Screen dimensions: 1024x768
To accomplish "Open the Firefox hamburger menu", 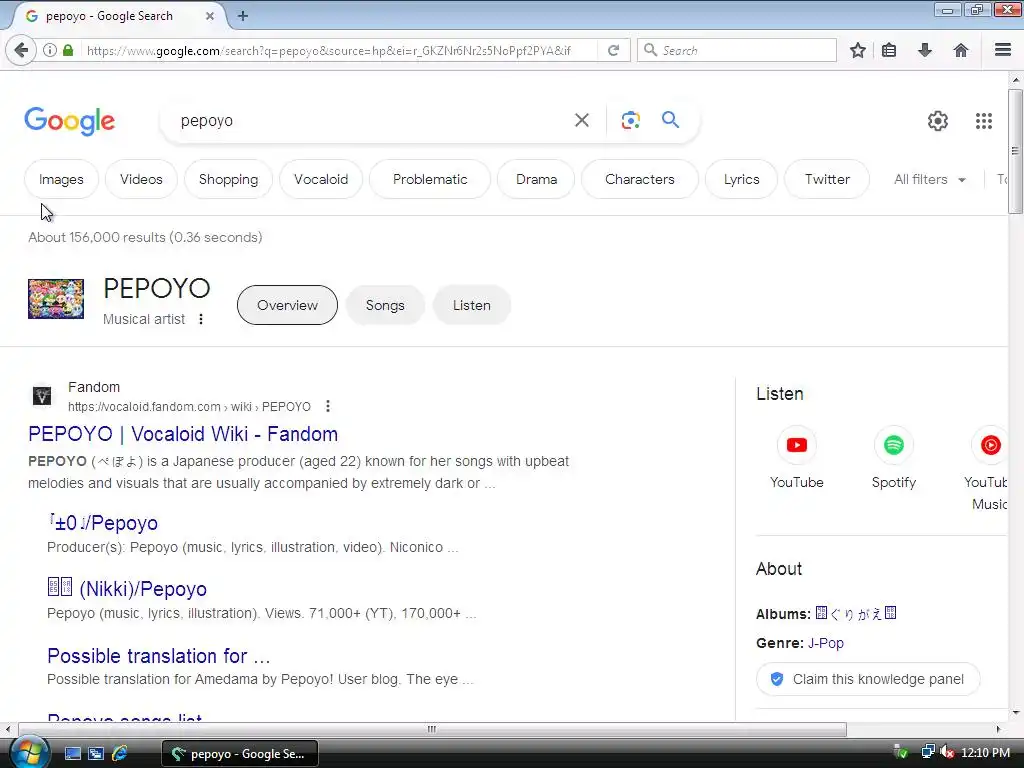I will pos(1002,50).
